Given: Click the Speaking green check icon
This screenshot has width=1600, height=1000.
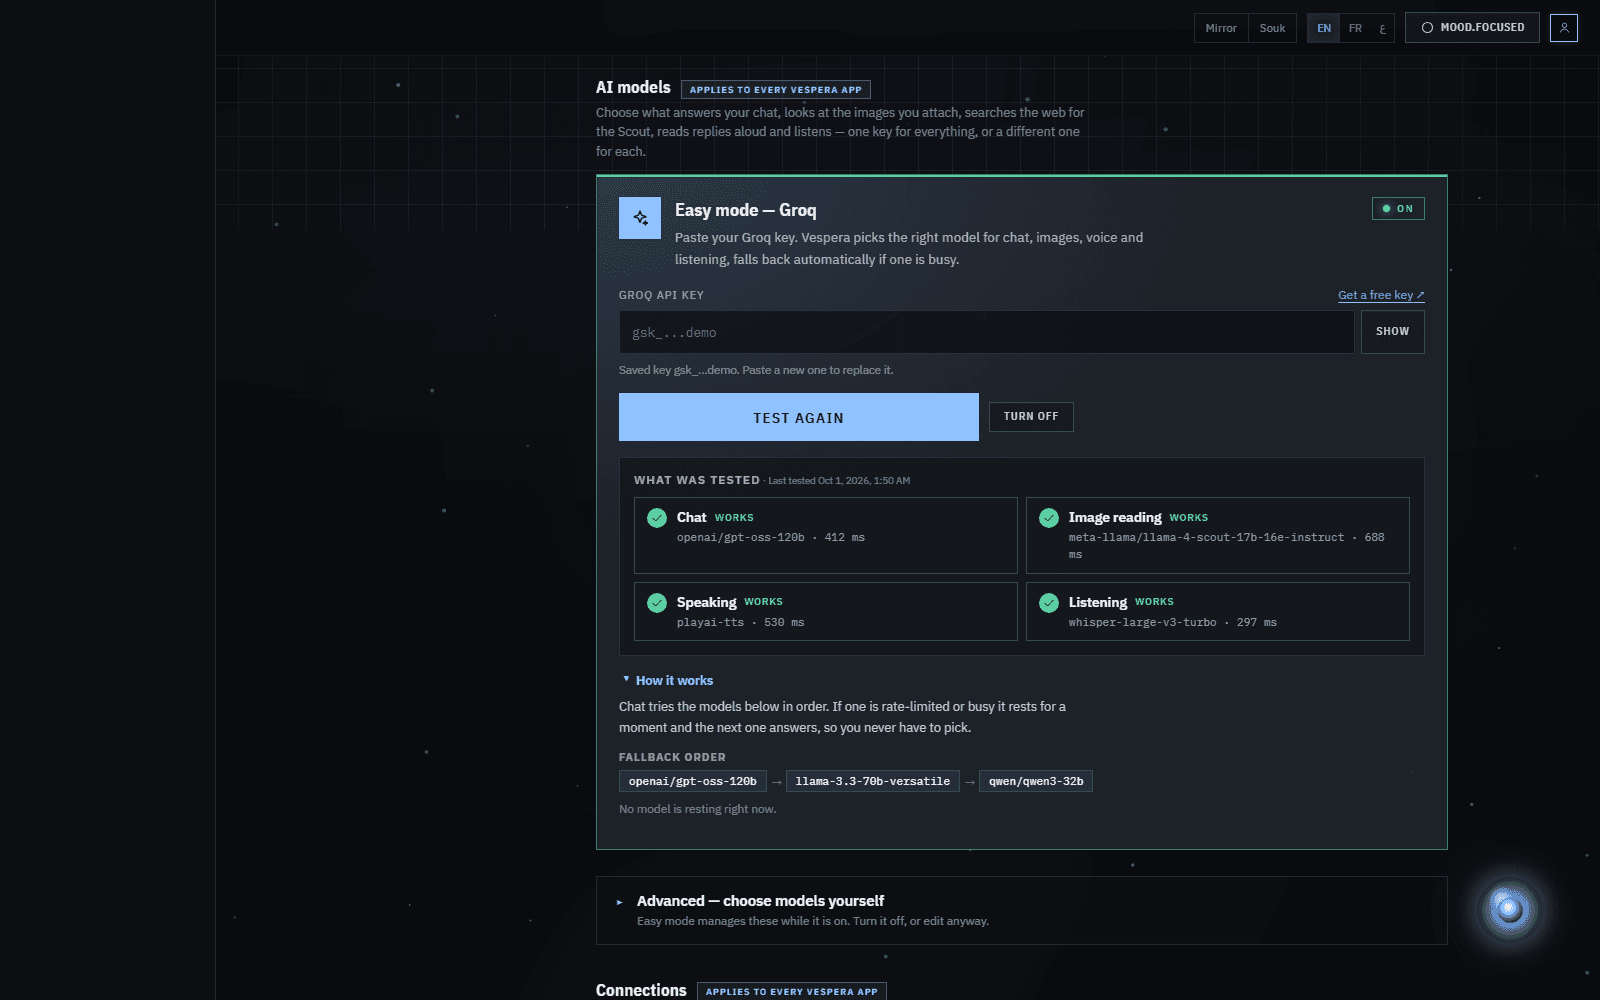Looking at the screenshot, I should (x=657, y=603).
